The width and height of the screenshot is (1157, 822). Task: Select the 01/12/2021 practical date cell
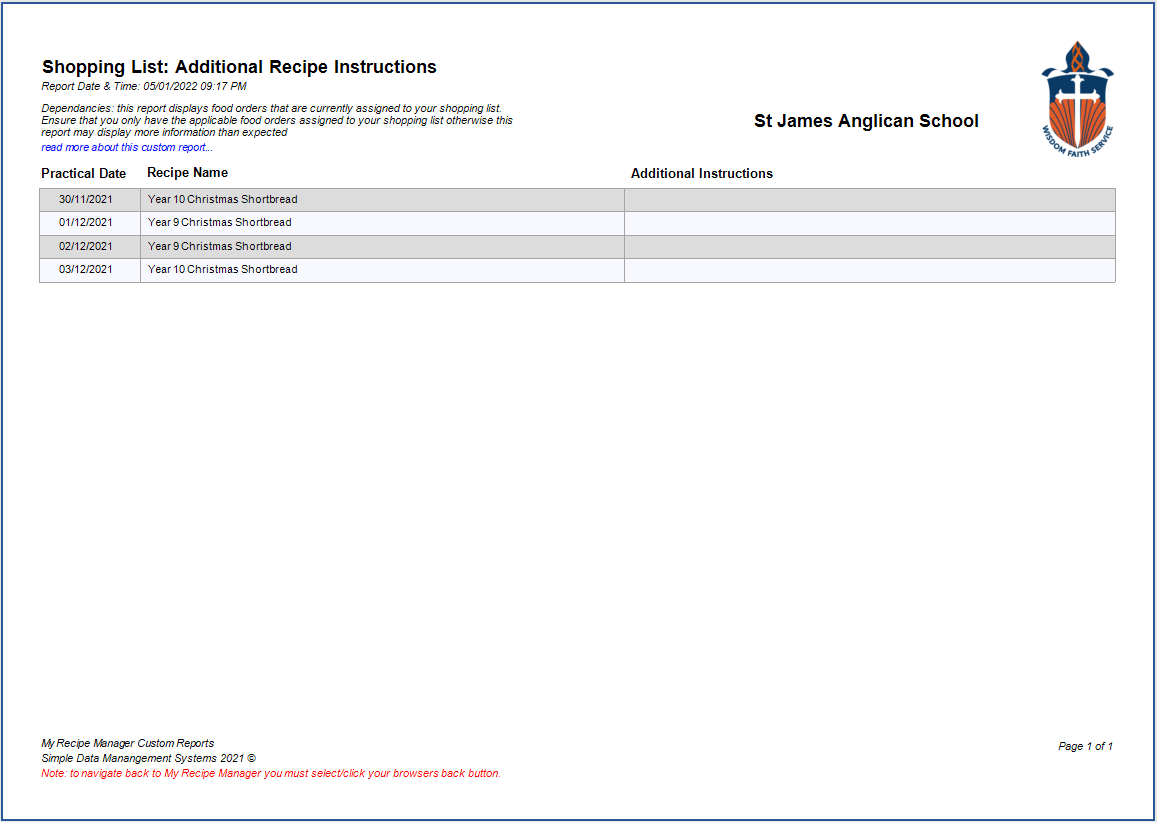coord(86,223)
